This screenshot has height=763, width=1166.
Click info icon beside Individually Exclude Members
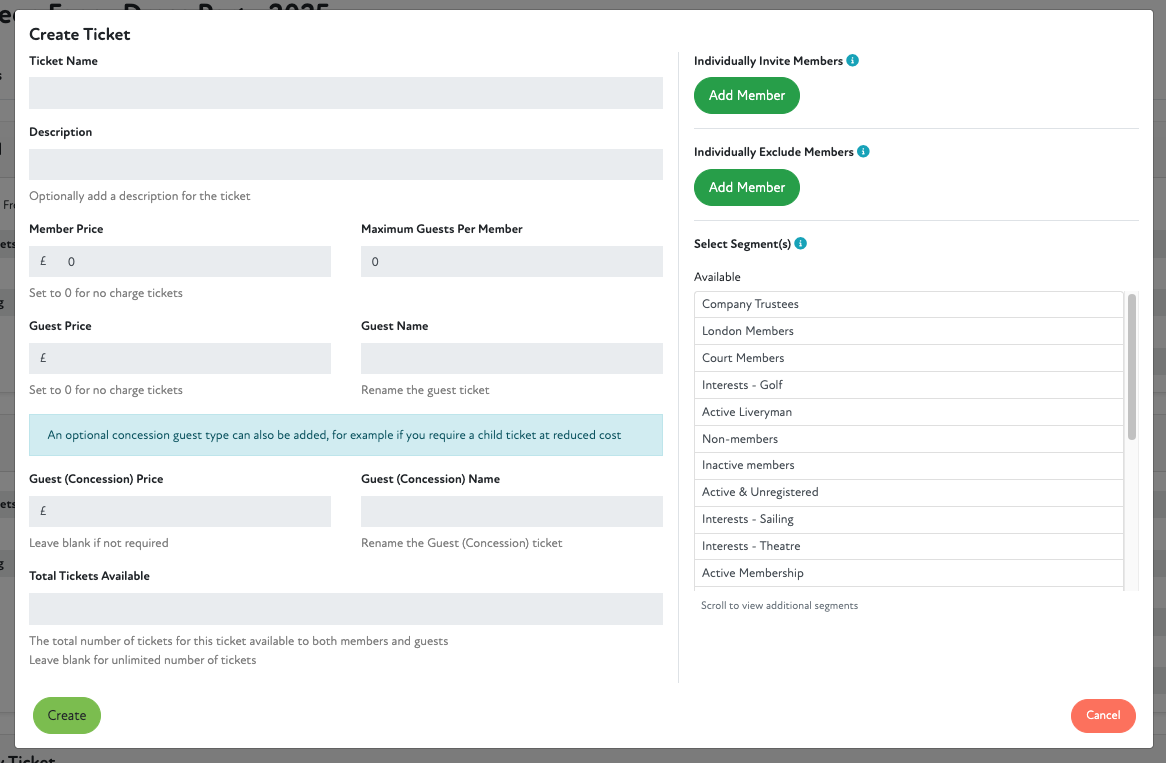click(863, 152)
